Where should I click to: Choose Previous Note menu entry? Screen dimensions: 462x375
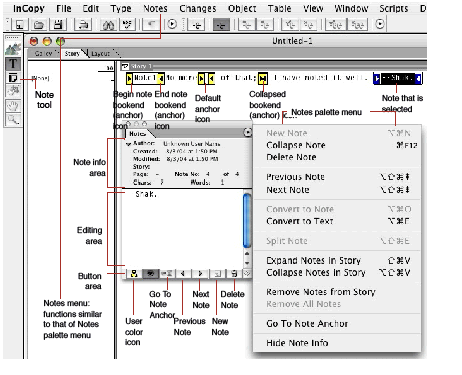(337, 177)
